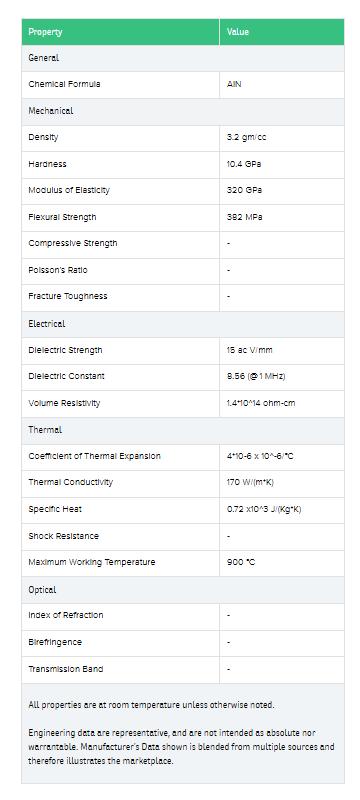
Task: Select the Flexural Strength row label
Action: click(62, 217)
